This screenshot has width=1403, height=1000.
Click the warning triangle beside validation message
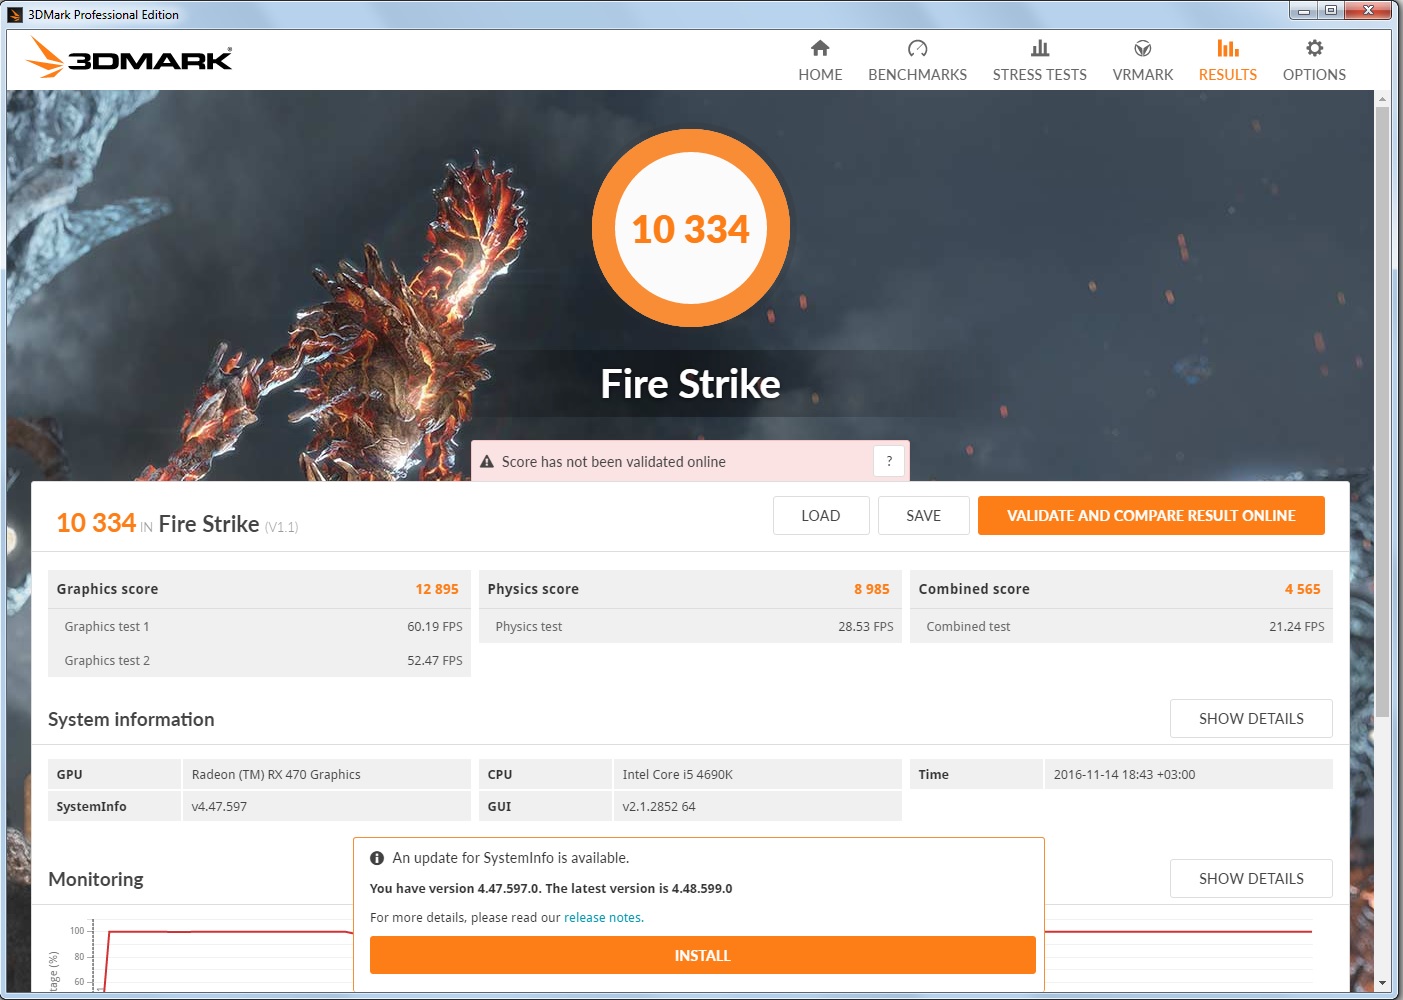tap(487, 462)
